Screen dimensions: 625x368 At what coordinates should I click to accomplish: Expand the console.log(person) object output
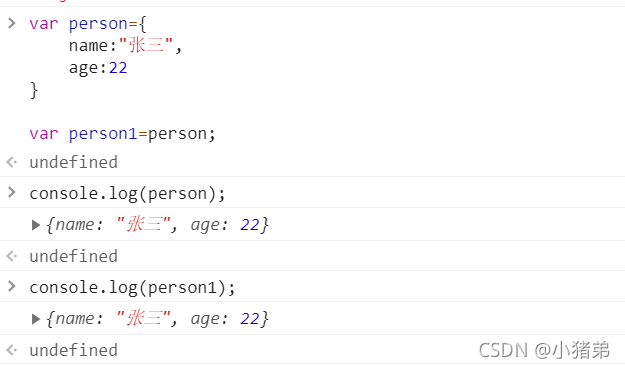point(36,225)
